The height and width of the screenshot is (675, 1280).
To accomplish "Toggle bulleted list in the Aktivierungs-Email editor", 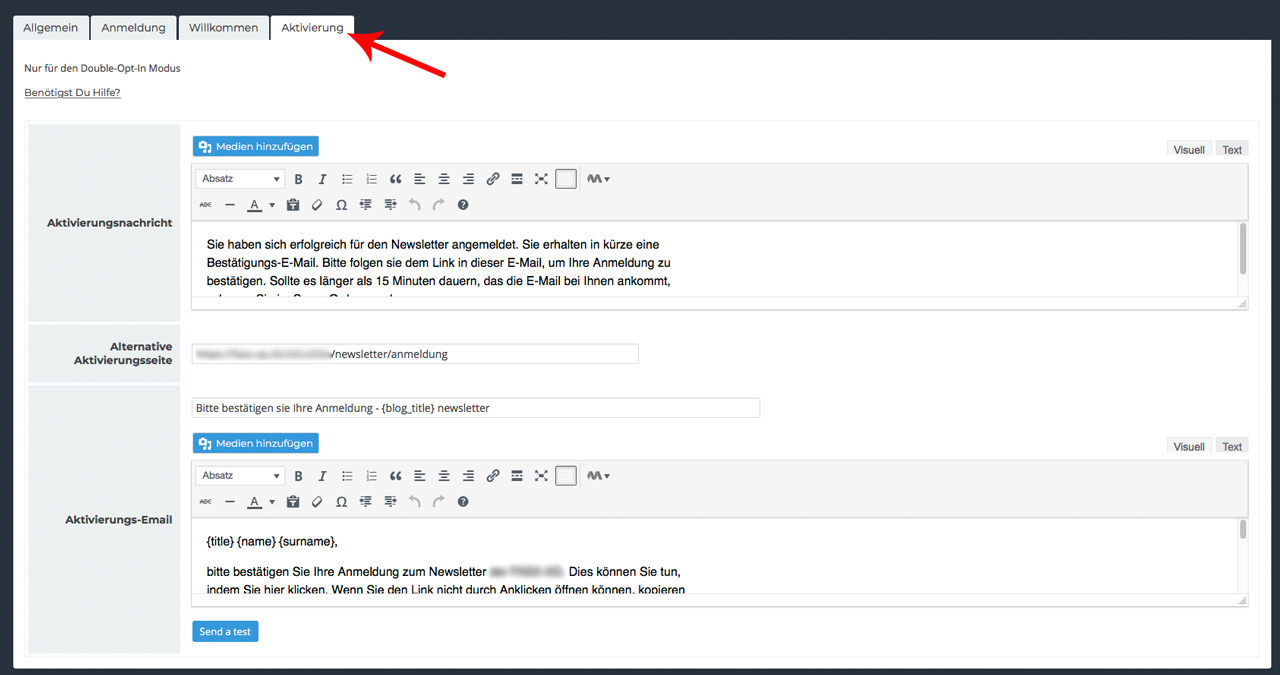I will [347, 476].
